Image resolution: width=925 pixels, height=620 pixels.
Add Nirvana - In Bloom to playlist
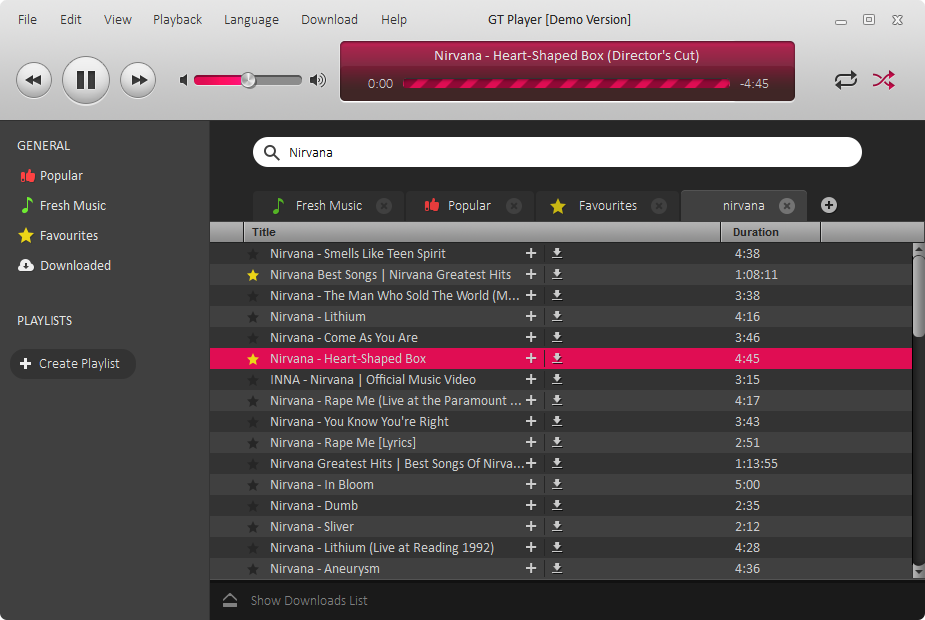click(531, 484)
